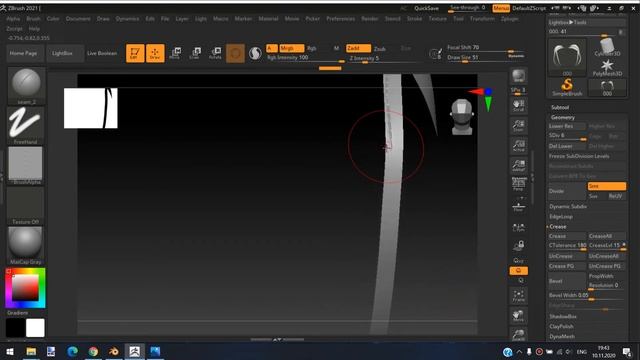Click the head camera view orientation widget
This screenshot has width=640, height=360.
click(x=462, y=117)
